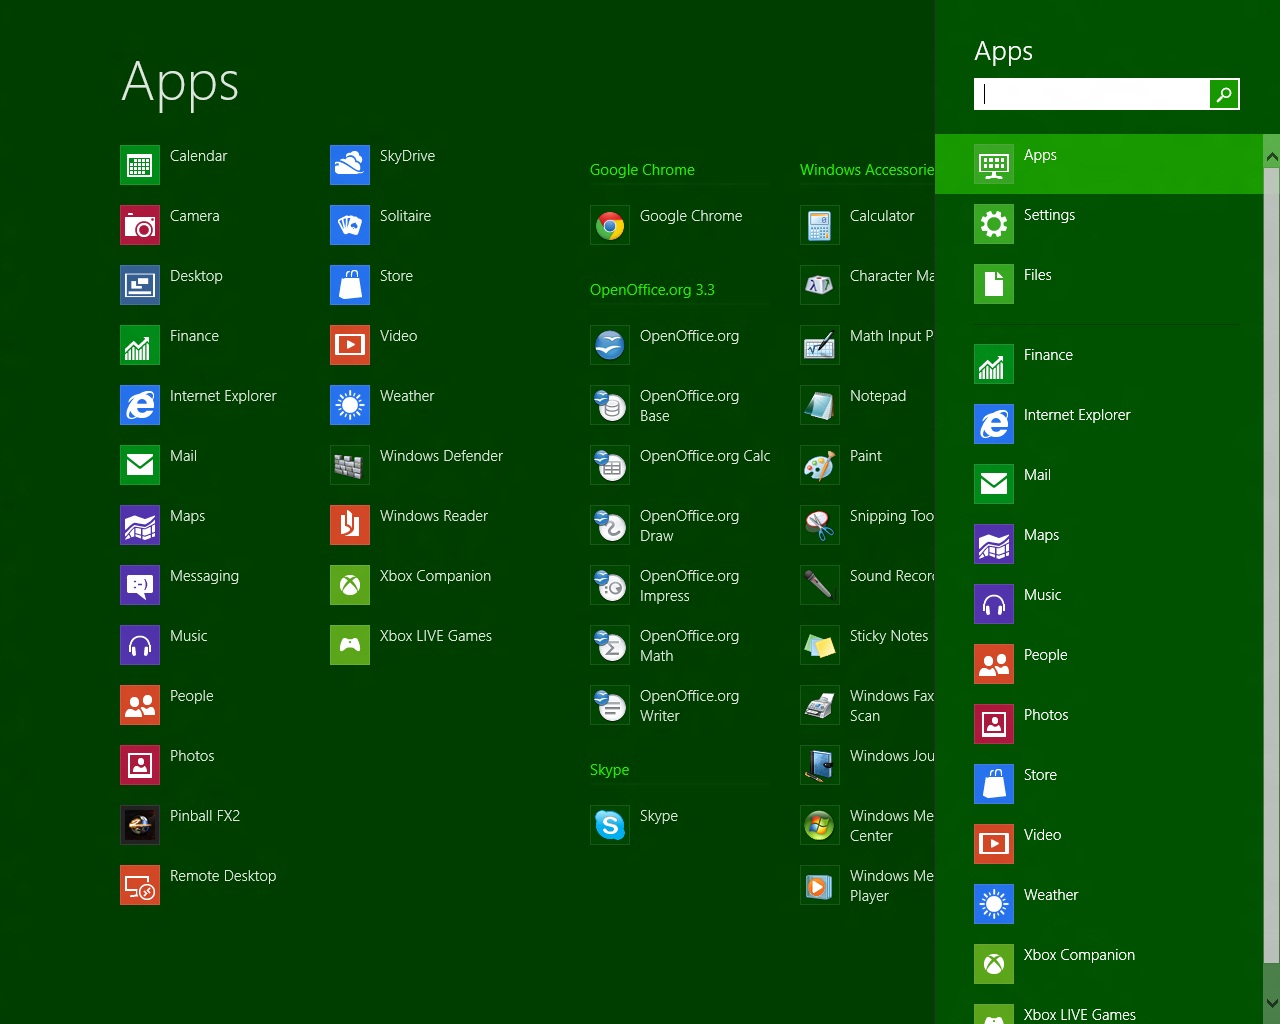The height and width of the screenshot is (1024, 1280).
Task: Open Google Chrome browser icon
Action: (x=610, y=225)
